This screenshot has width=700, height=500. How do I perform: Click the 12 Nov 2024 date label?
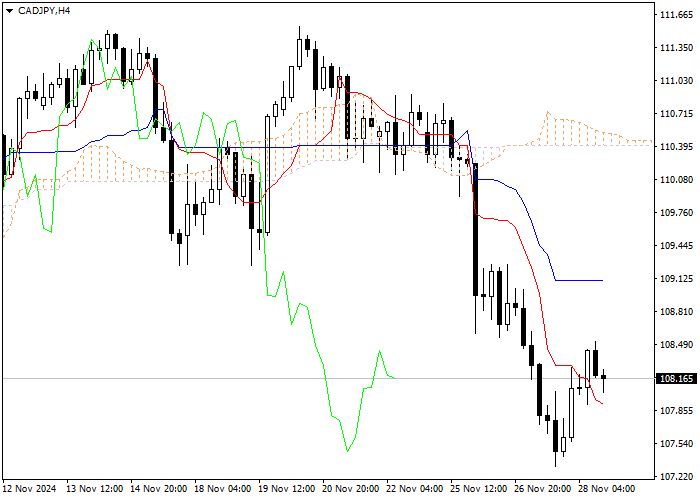[29, 489]
